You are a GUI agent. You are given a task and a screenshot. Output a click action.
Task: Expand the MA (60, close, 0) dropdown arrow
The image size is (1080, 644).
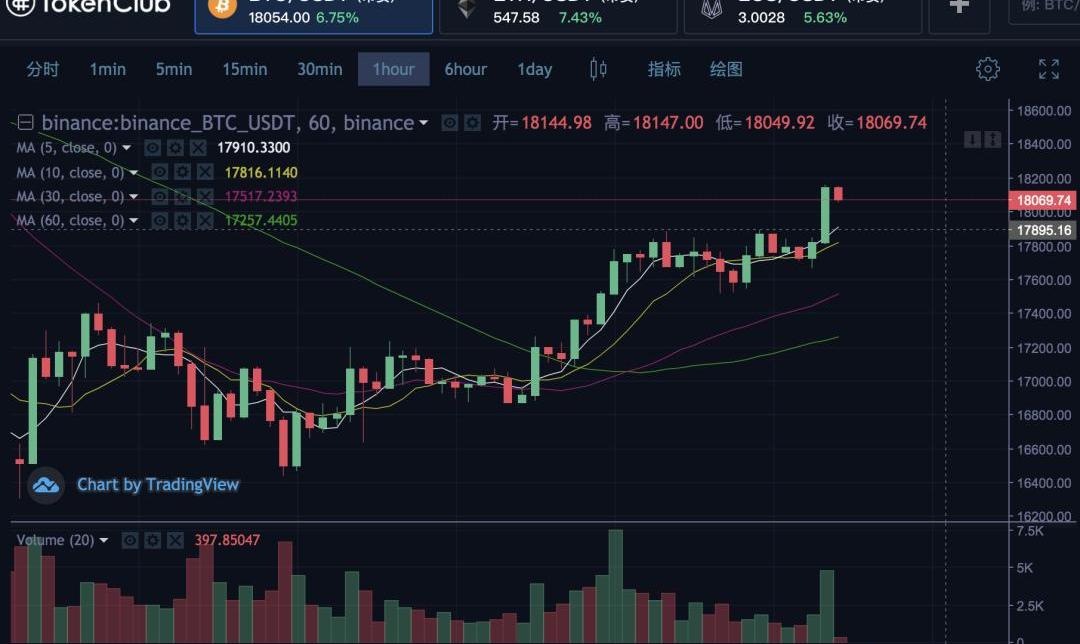(134, 220)
